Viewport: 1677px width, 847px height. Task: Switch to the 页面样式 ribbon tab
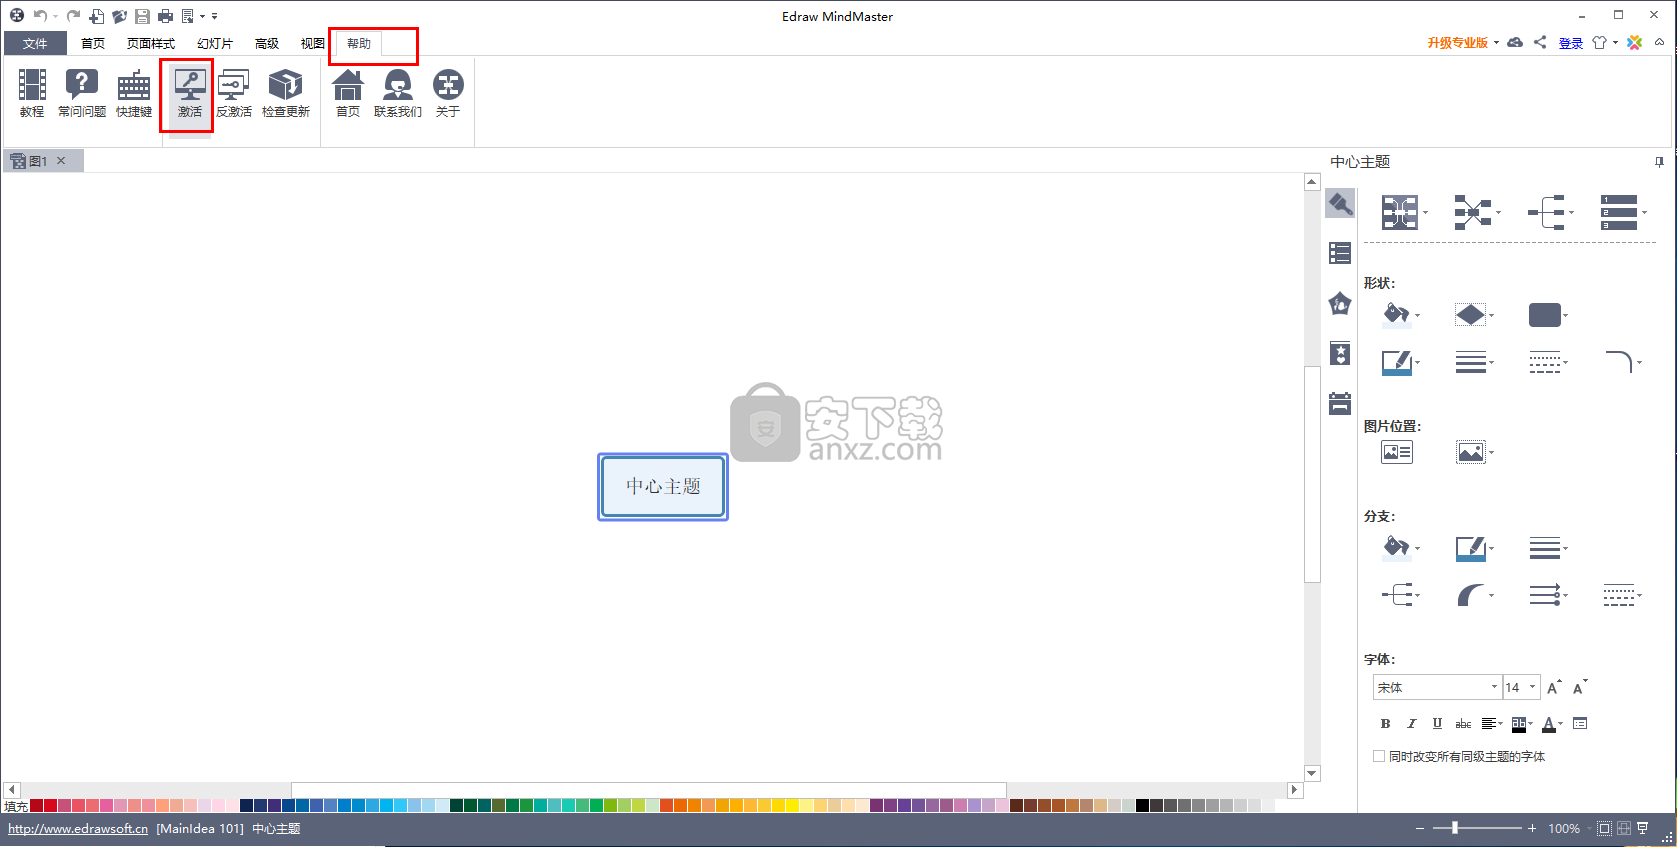[151, 43]
